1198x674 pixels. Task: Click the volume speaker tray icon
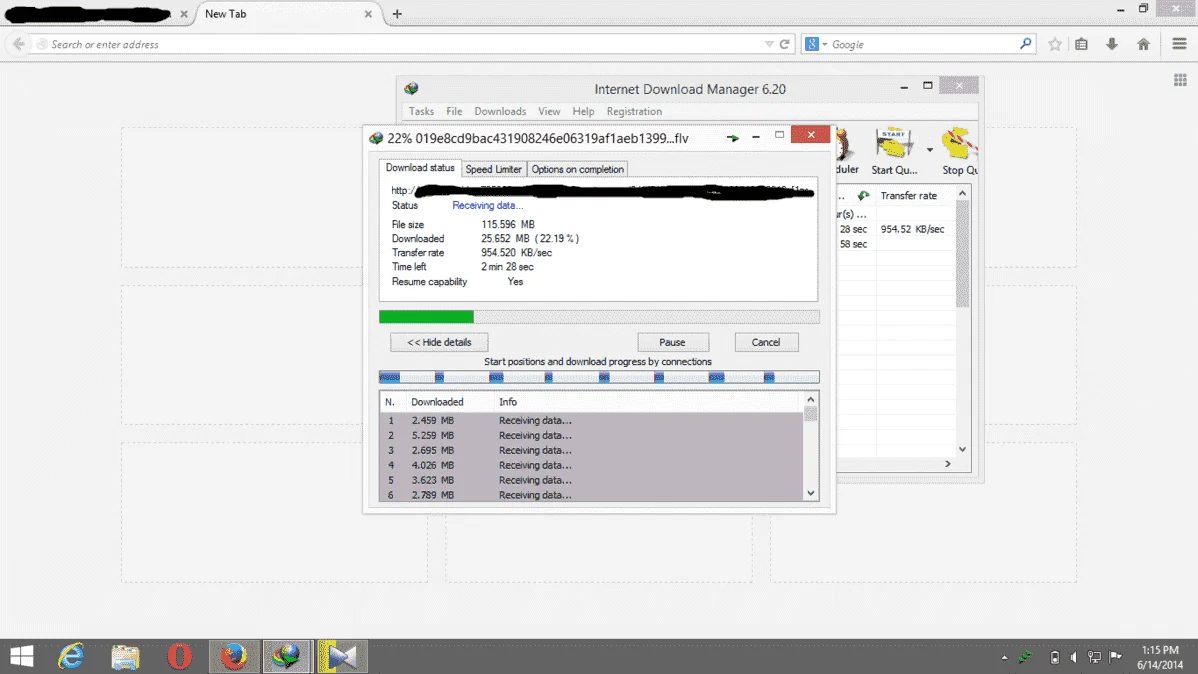[x=1073, y=657]
